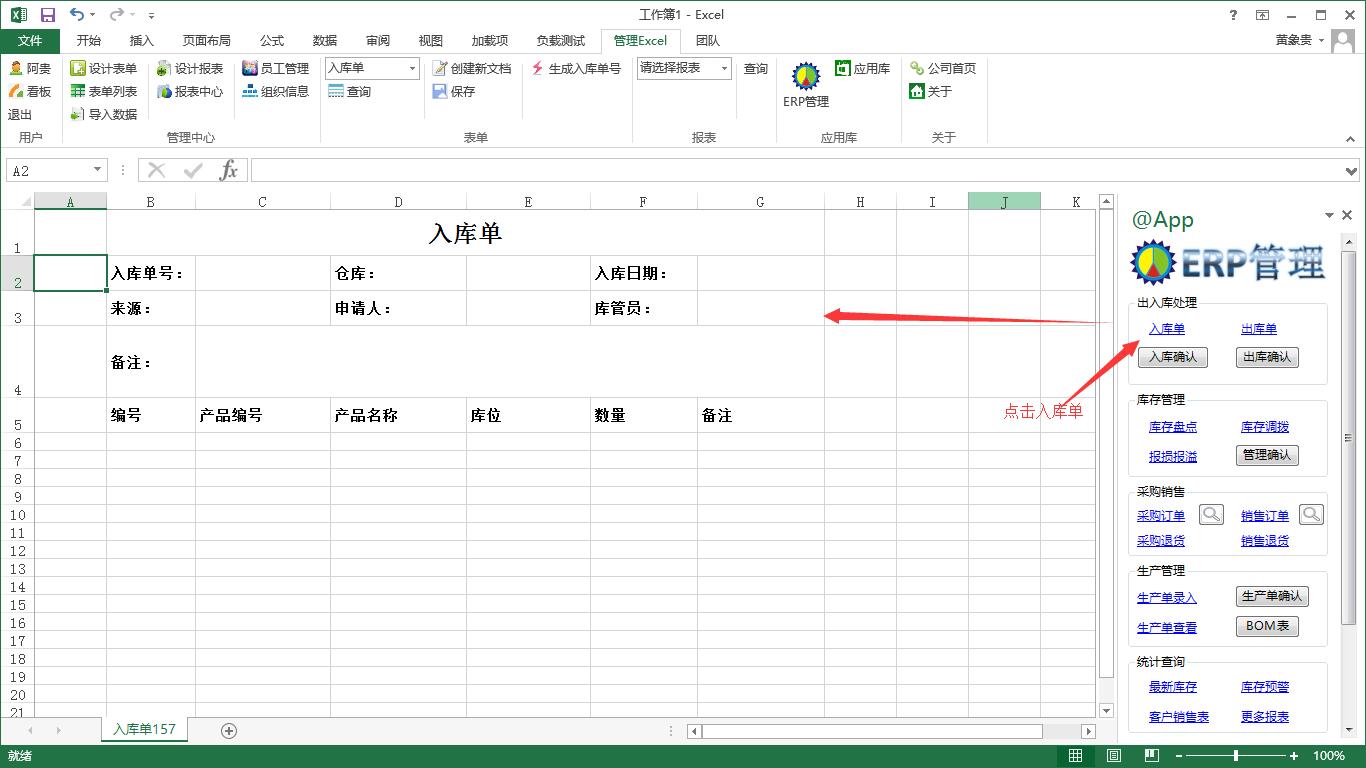The height and width of the screenshot is (768, 1366).
Task: Search purchase orders magnifier next to 采购订单
Action: pyautogui.click(x=1211, y=515)
